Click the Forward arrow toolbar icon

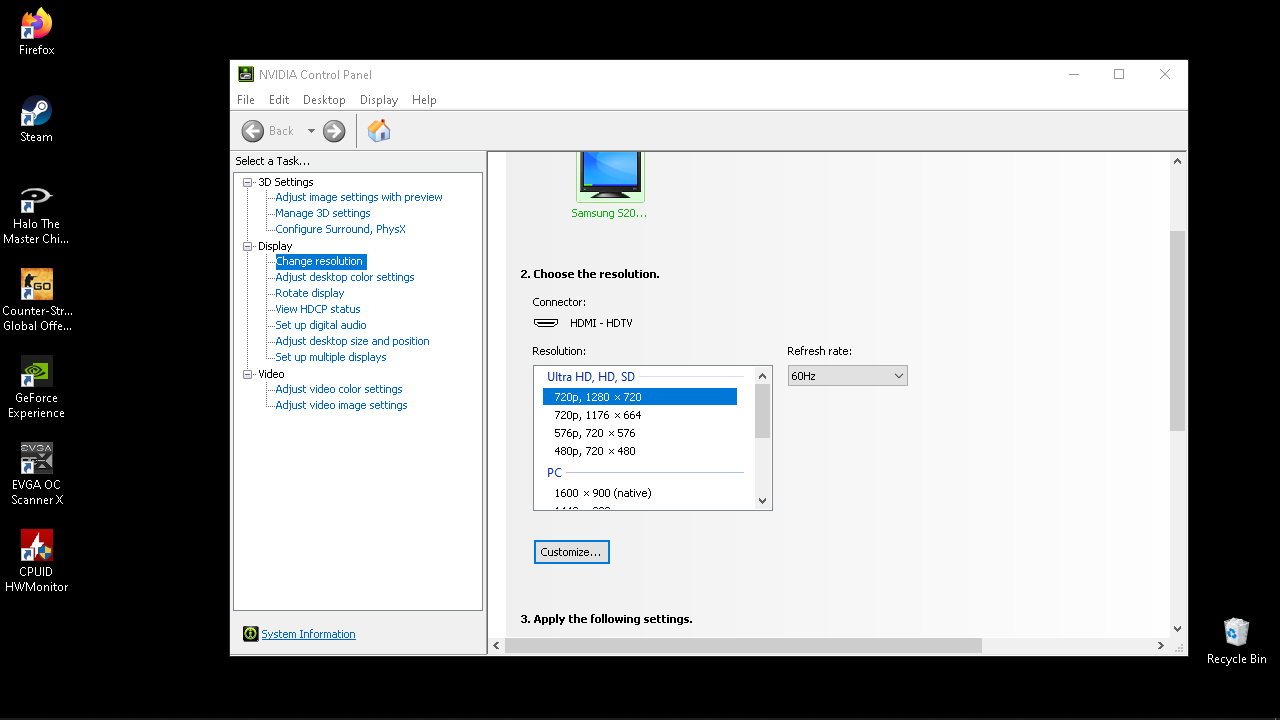pyautogui.click(x=334, y=131)
